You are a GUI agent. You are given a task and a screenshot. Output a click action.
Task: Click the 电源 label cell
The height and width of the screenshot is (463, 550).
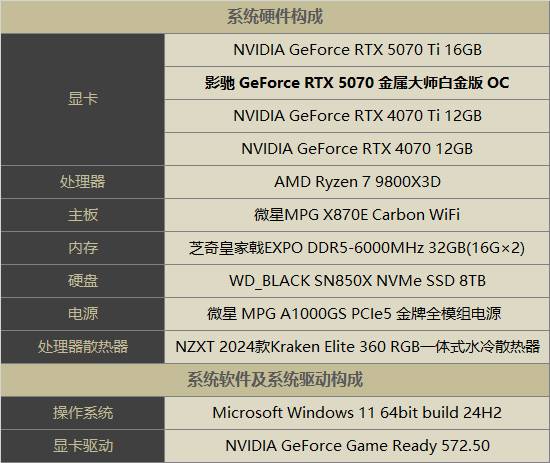point(82,314)
